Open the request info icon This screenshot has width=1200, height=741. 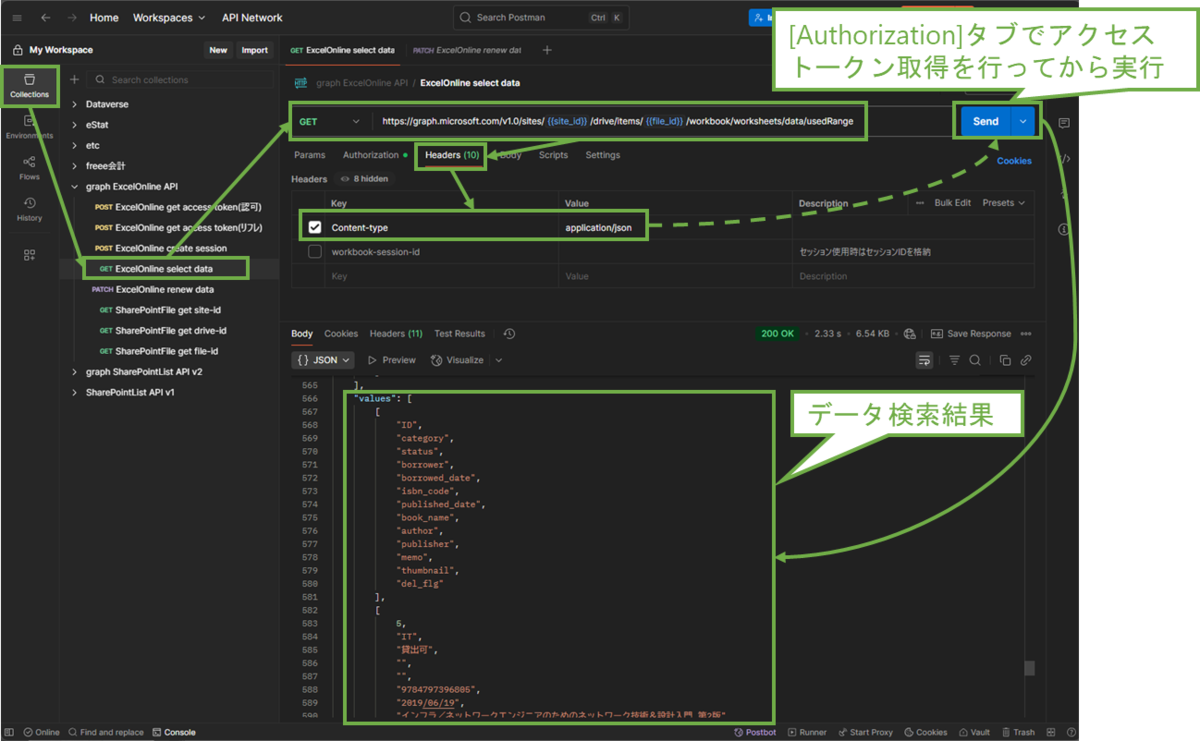tap(1064, 229)
